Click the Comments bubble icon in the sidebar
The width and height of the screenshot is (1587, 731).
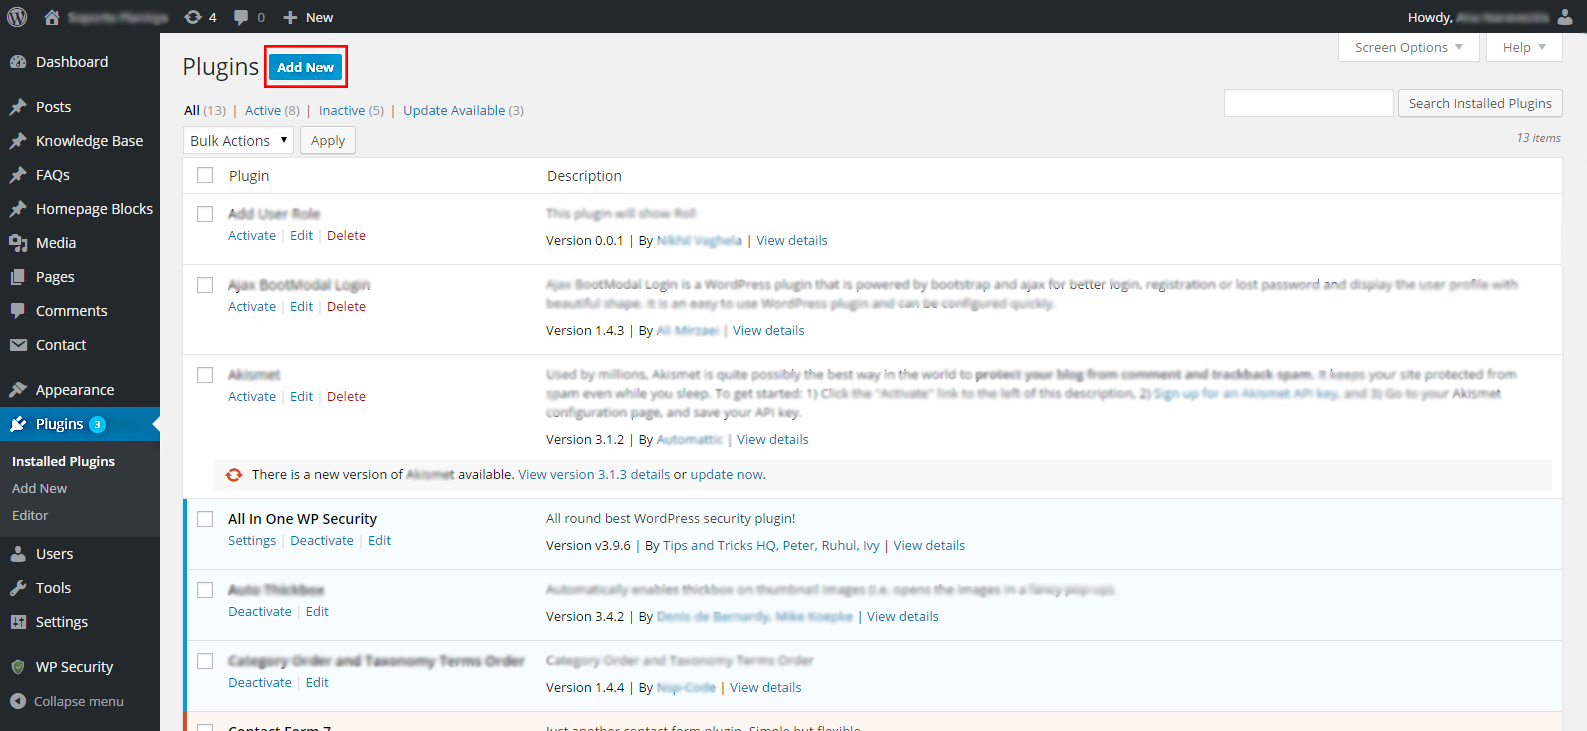(x=18, y=311)
